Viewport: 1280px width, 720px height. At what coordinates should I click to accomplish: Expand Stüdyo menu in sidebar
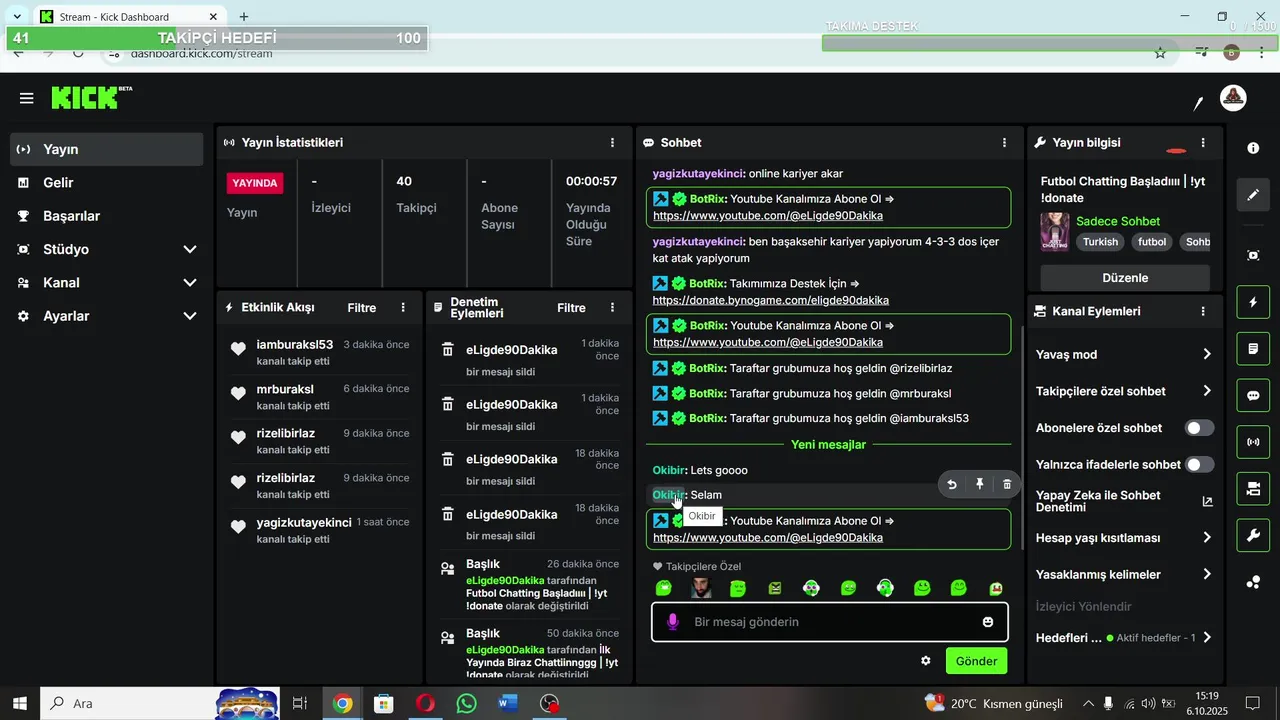click(189, 249)
